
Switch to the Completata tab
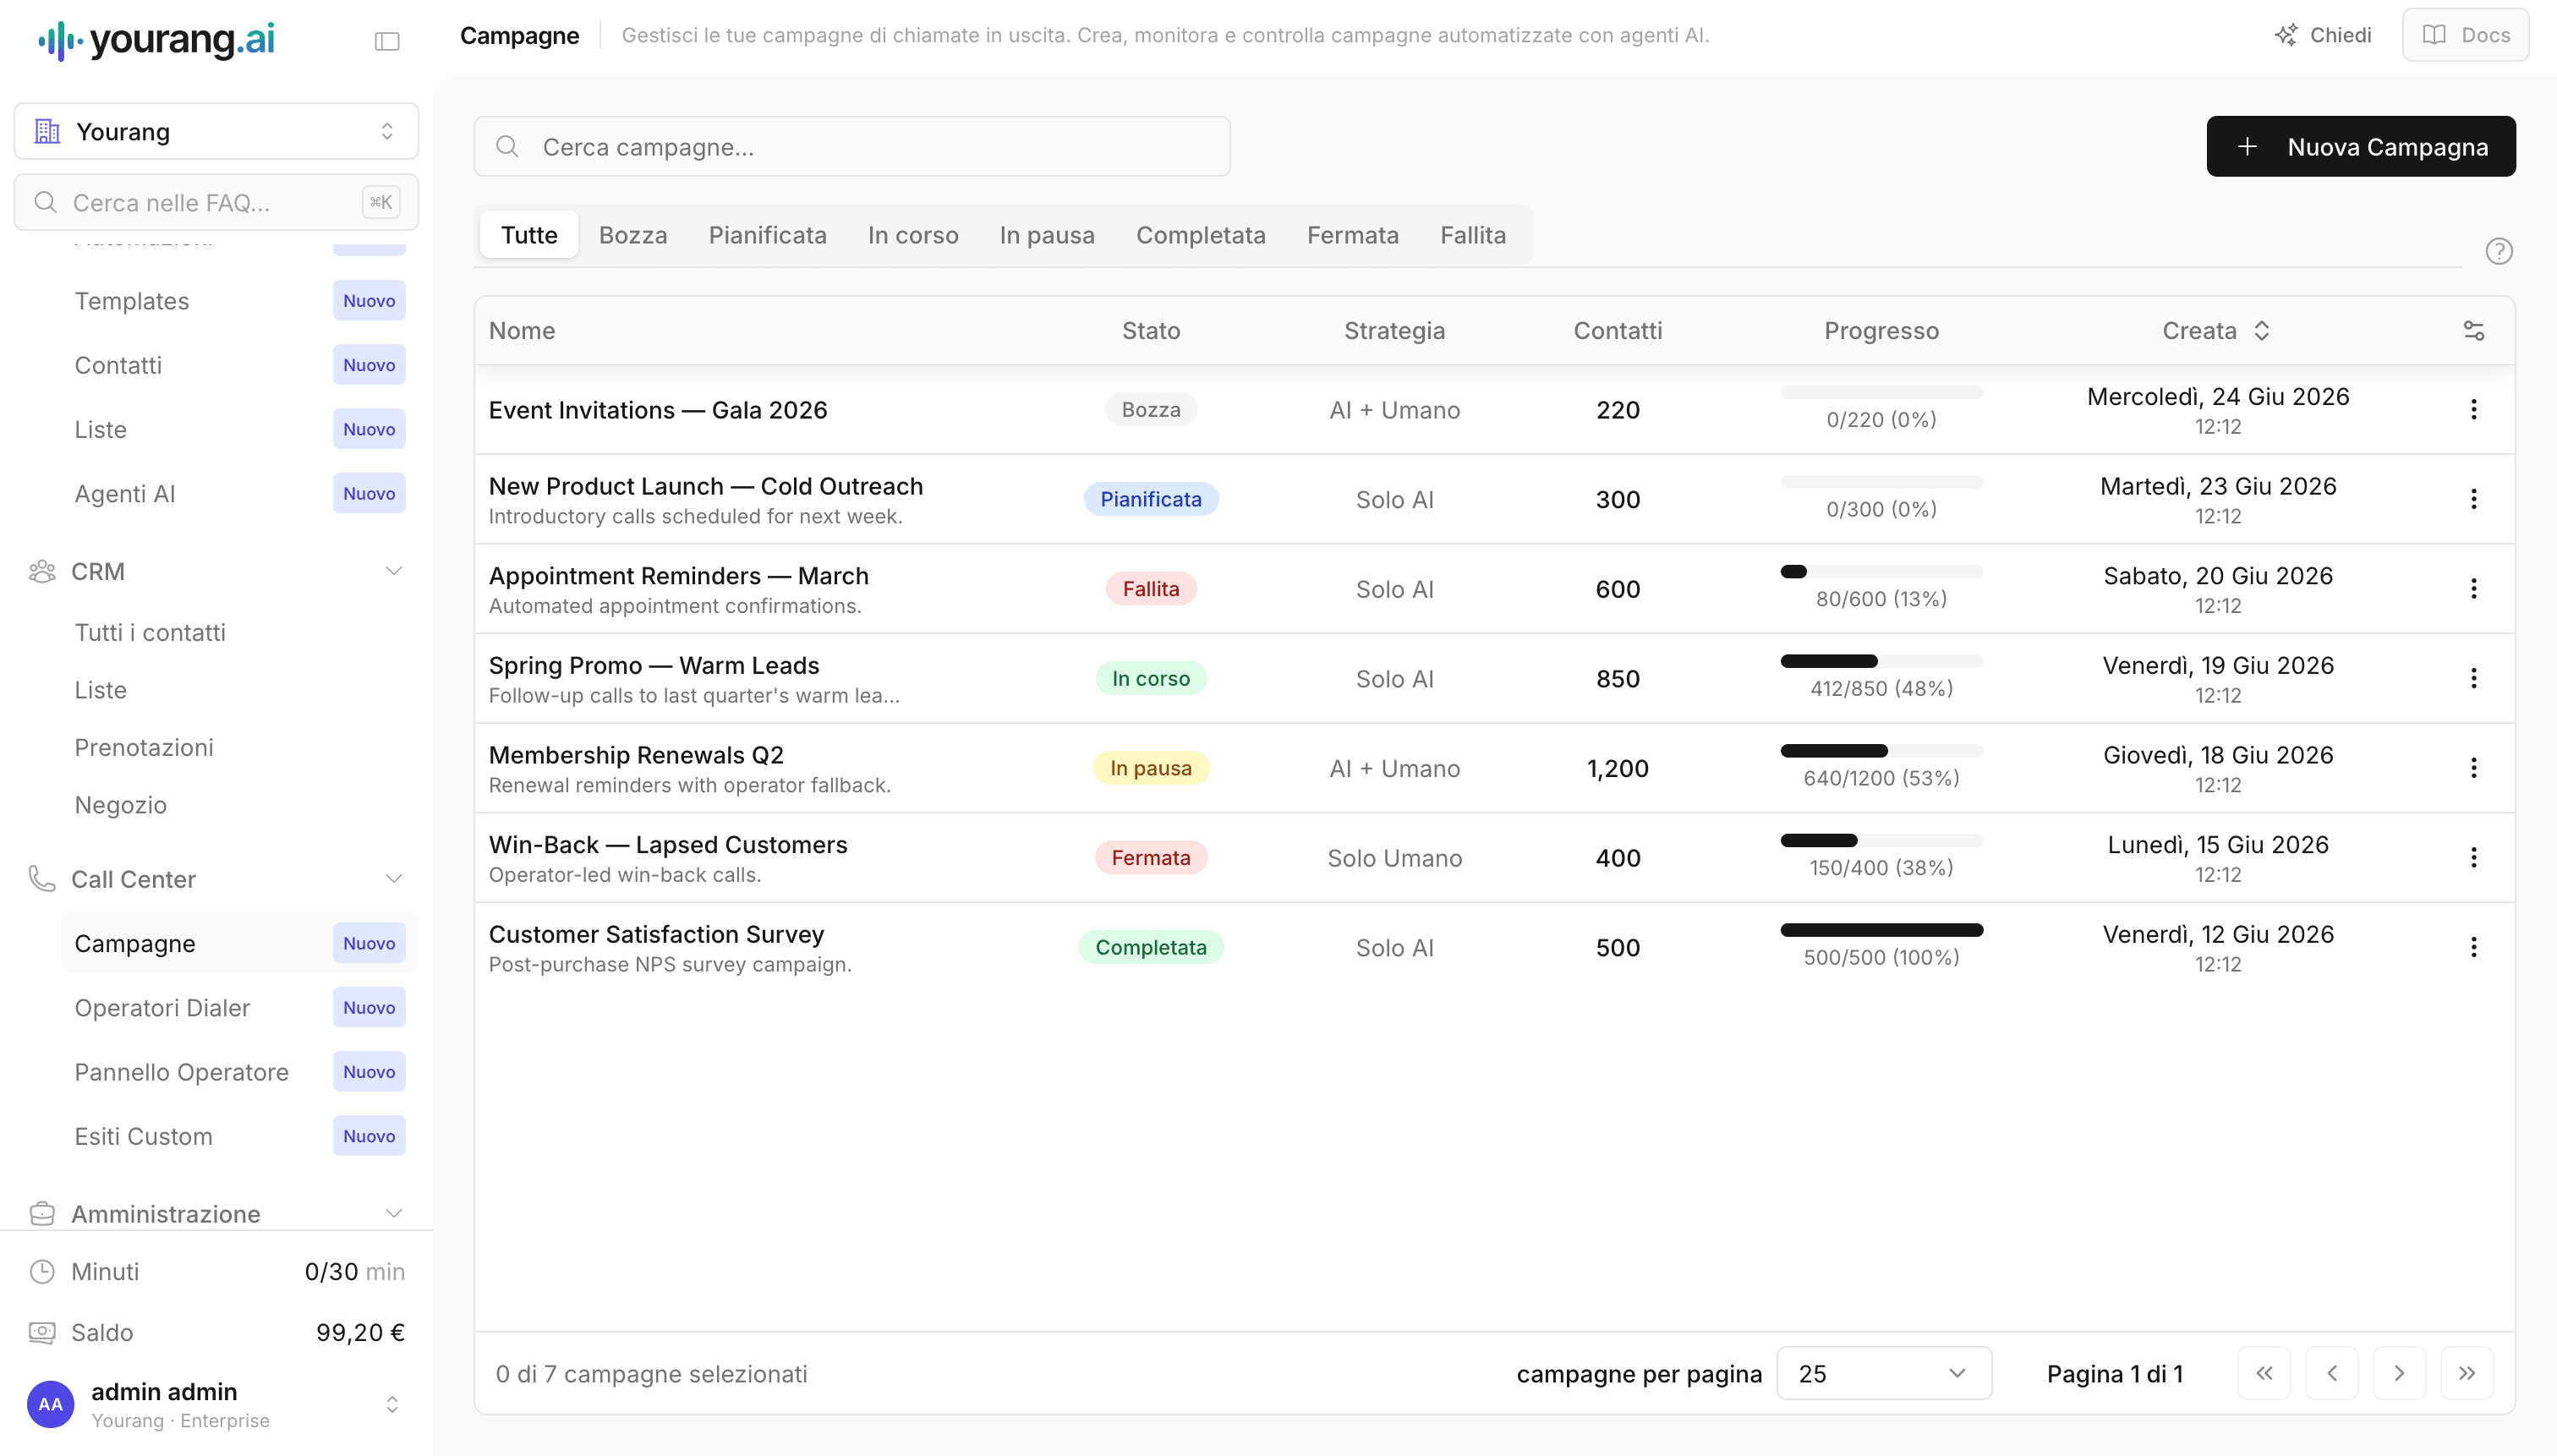pos(1200,235)
